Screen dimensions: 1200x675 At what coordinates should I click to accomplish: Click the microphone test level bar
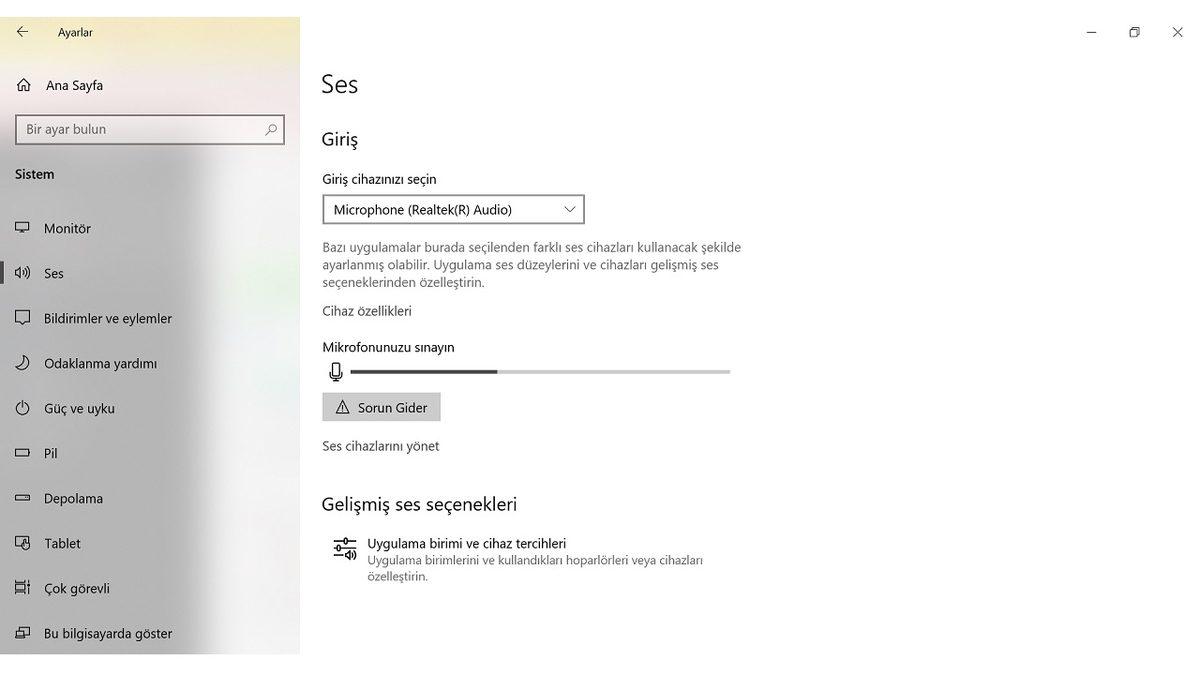click(540, 372)
